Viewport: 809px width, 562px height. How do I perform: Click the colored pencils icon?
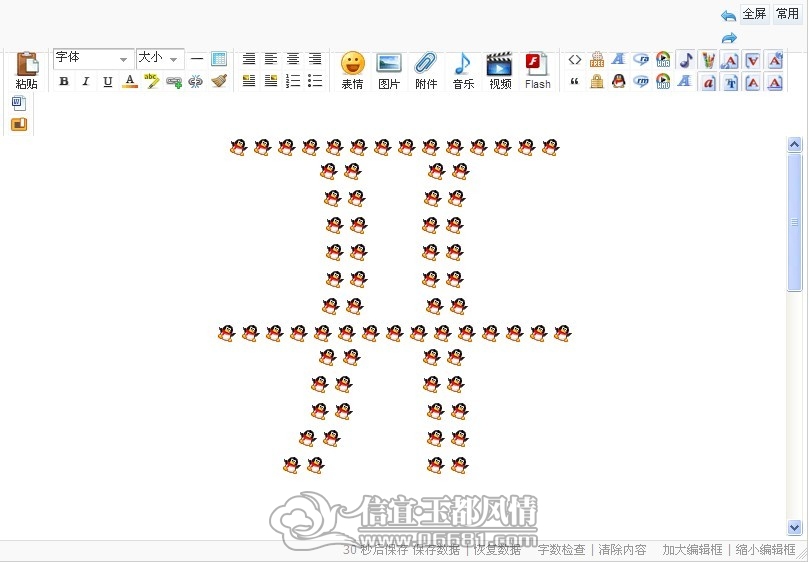[708, 60]
